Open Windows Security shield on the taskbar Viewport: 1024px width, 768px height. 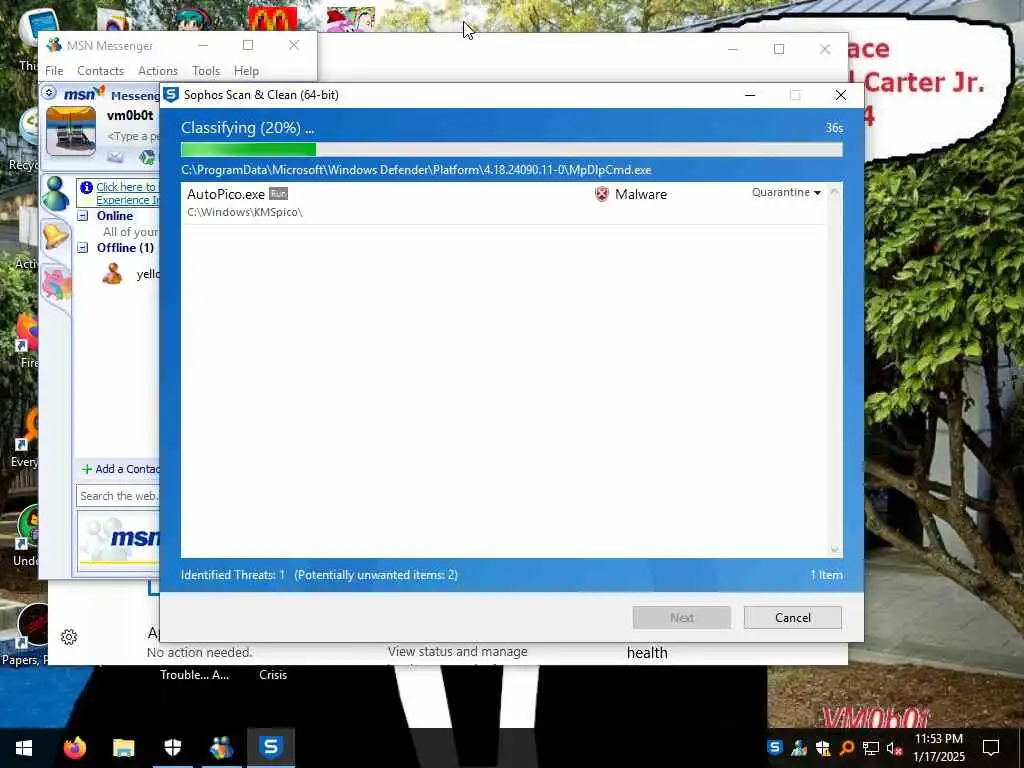coord(172,747)
